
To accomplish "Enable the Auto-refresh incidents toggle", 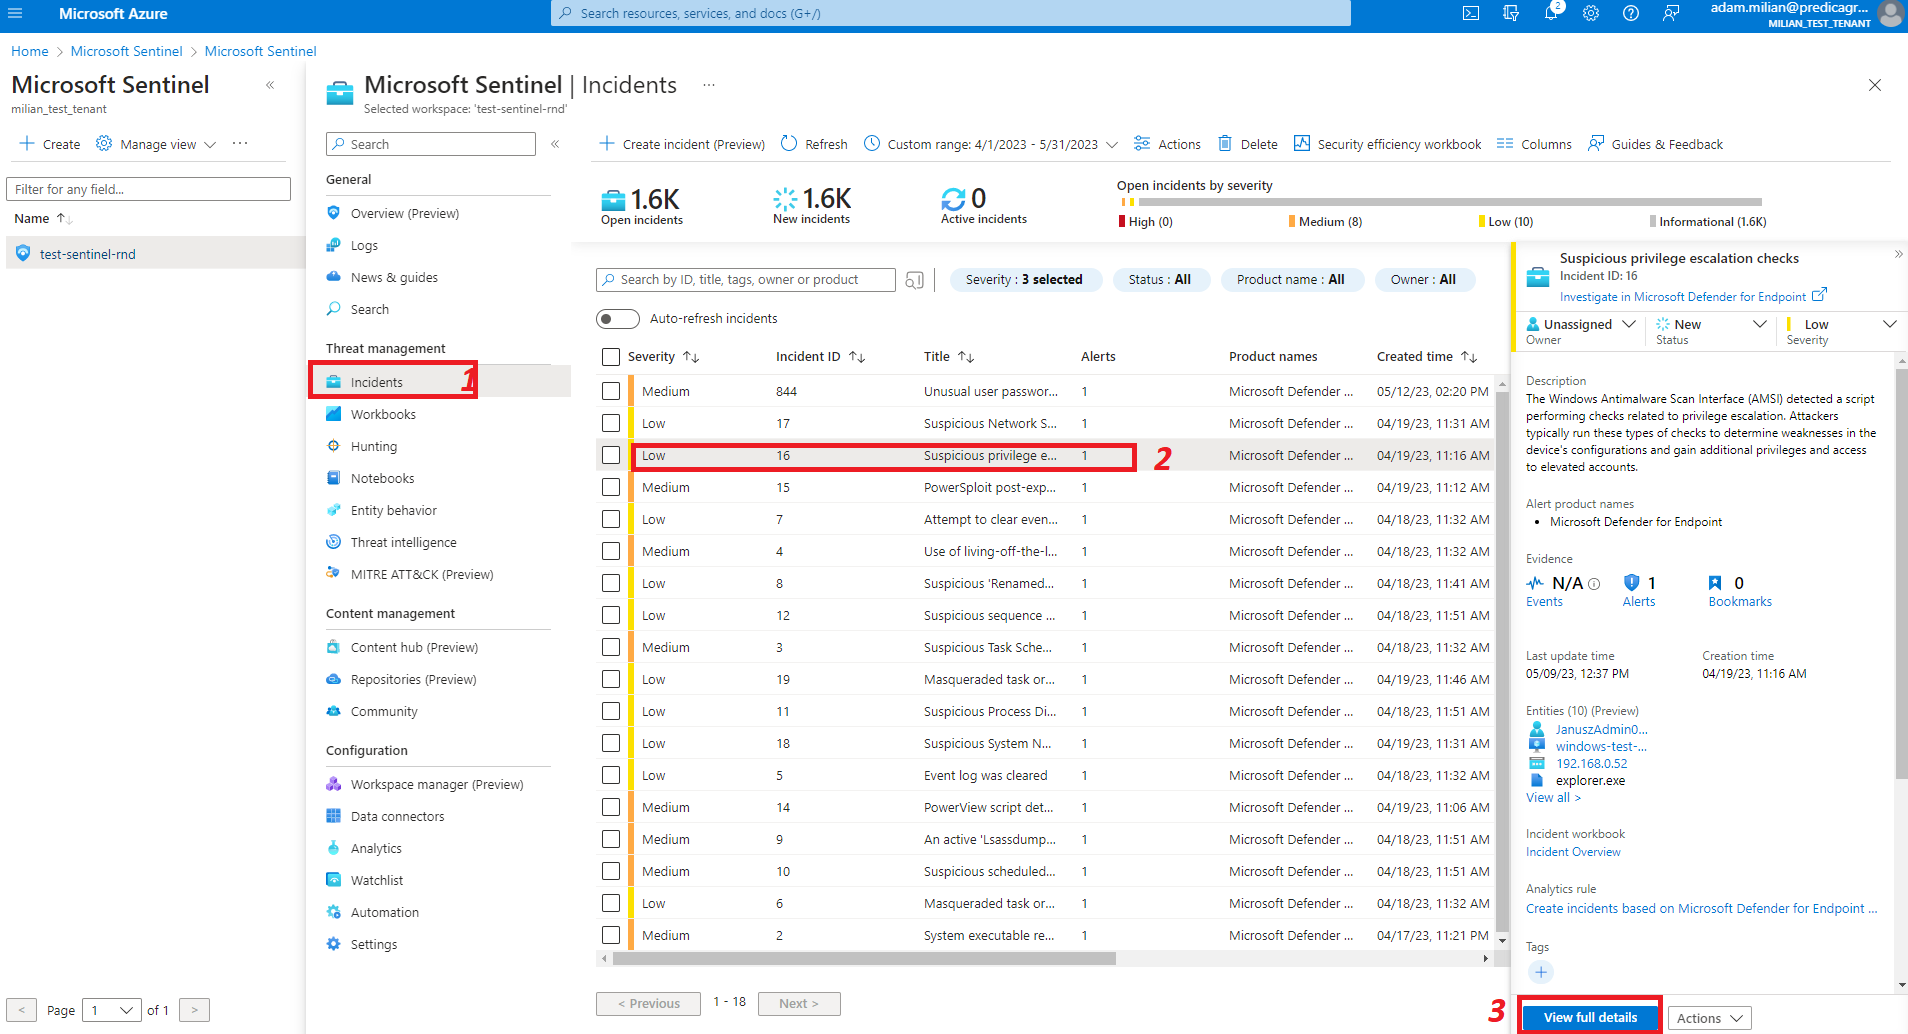I will click(617, 318).
